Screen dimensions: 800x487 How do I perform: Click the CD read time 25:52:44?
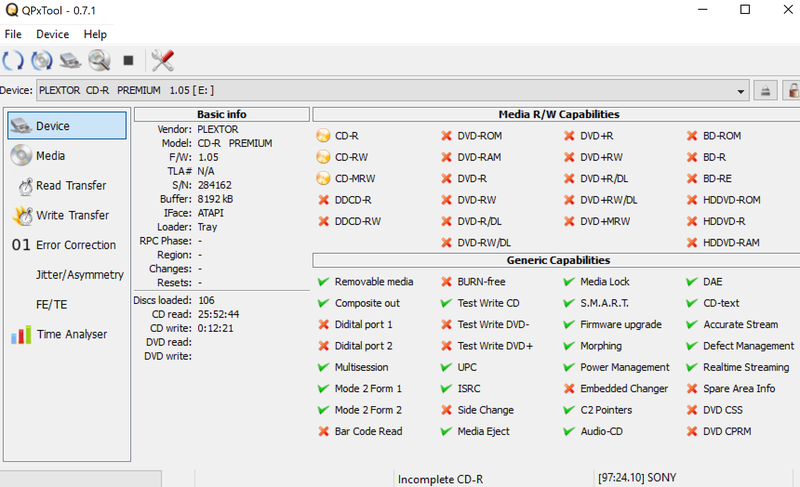point(218,314)
